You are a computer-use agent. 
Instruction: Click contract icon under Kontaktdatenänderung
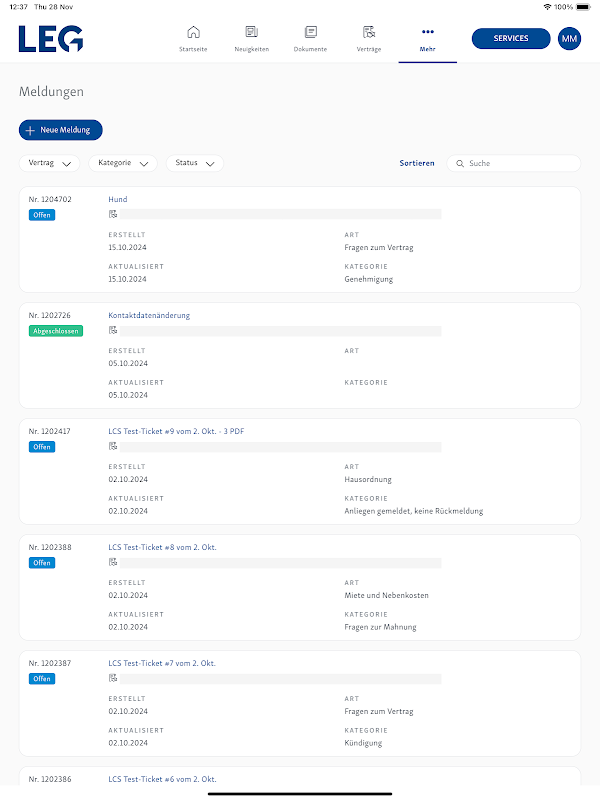pos(113,330)
